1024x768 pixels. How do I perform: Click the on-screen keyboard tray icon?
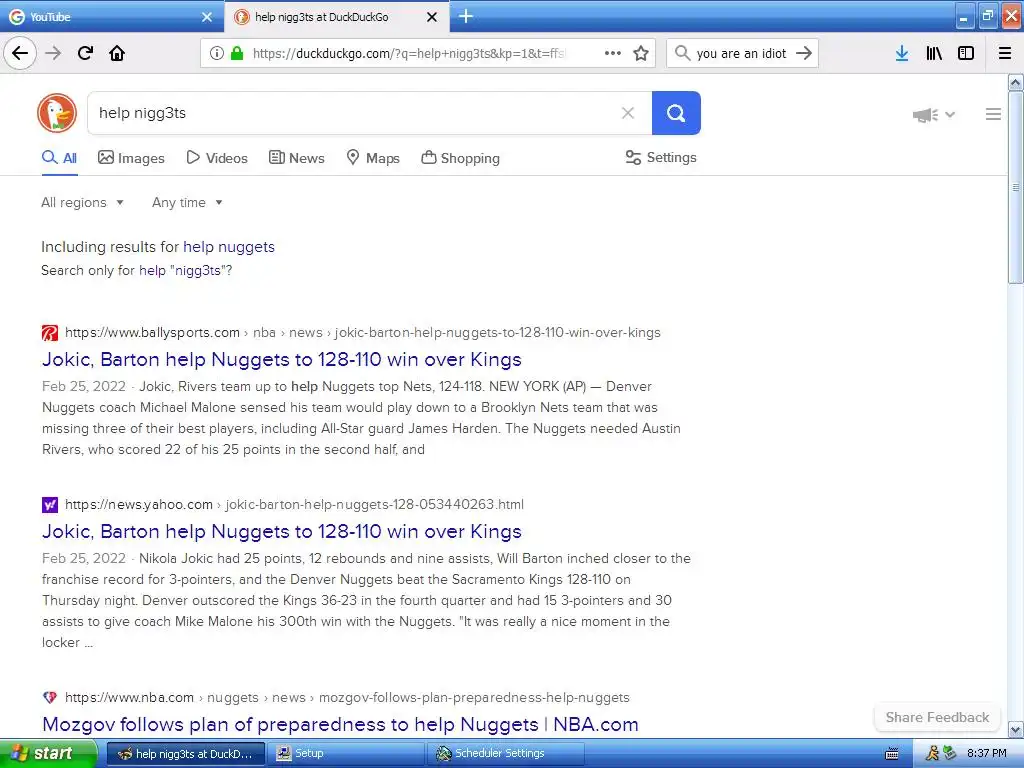coord(891,754)
